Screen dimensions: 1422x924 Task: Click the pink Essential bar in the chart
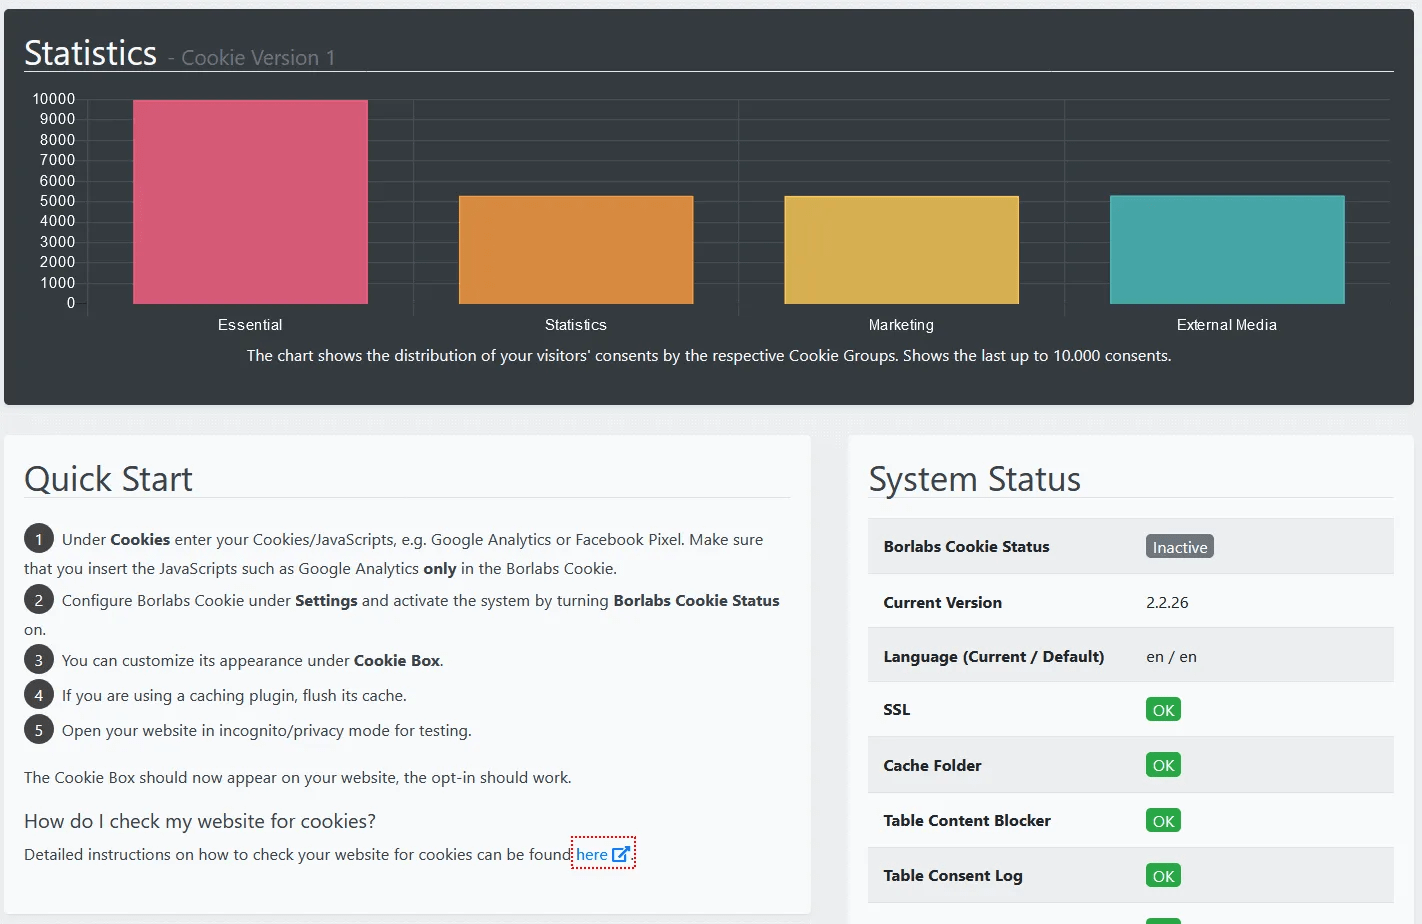pos(250,202)
